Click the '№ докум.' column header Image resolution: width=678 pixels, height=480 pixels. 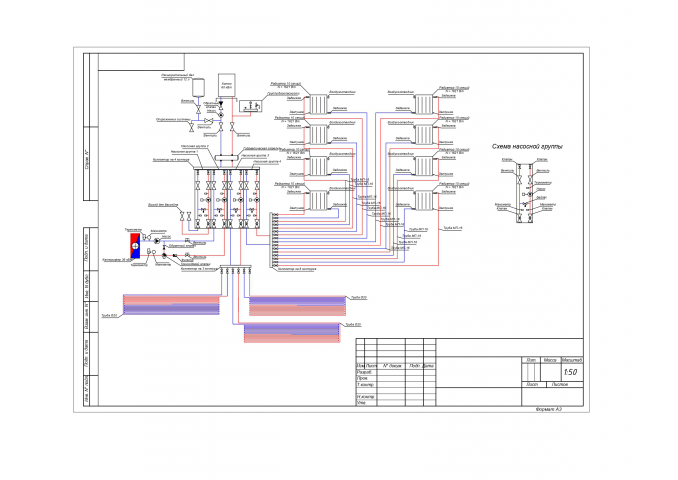[x=392, y=366]
